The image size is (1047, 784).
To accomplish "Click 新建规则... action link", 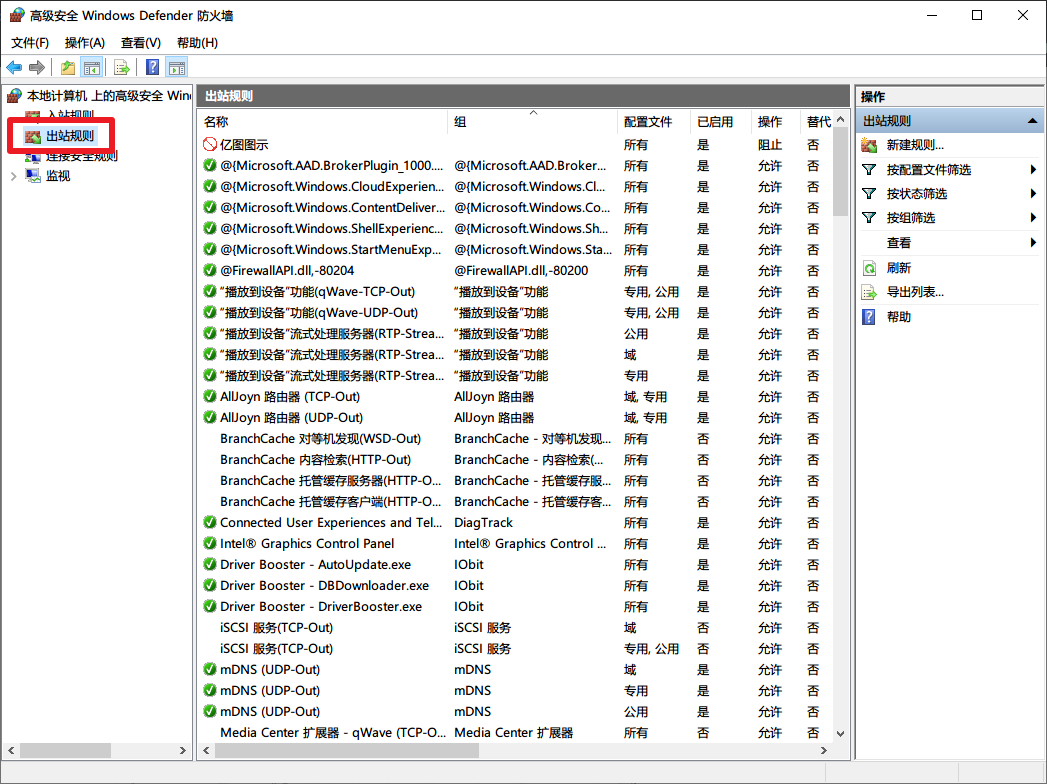I will [915, 145].
